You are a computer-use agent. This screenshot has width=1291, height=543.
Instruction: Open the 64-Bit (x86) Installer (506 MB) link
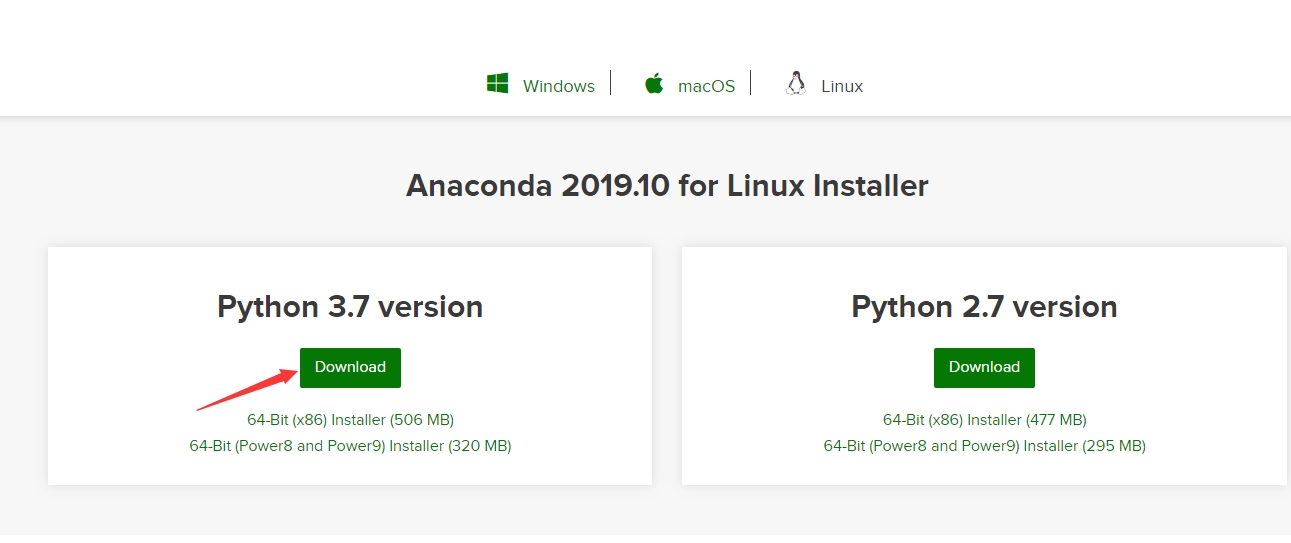pyautogui.click(x=350, y=420)
